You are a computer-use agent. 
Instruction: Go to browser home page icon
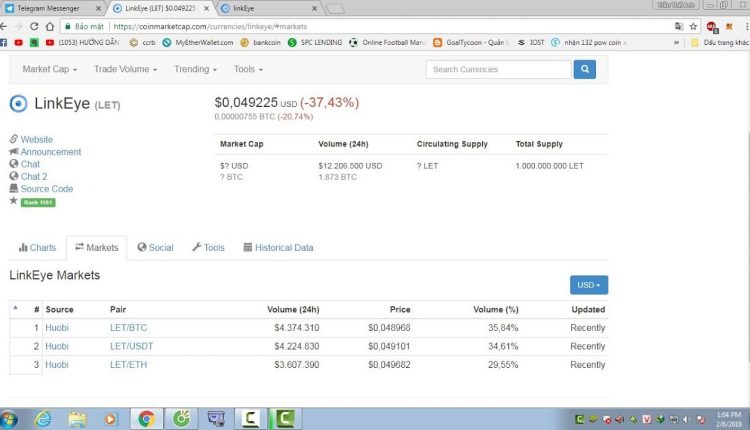(x=50, y=26)
